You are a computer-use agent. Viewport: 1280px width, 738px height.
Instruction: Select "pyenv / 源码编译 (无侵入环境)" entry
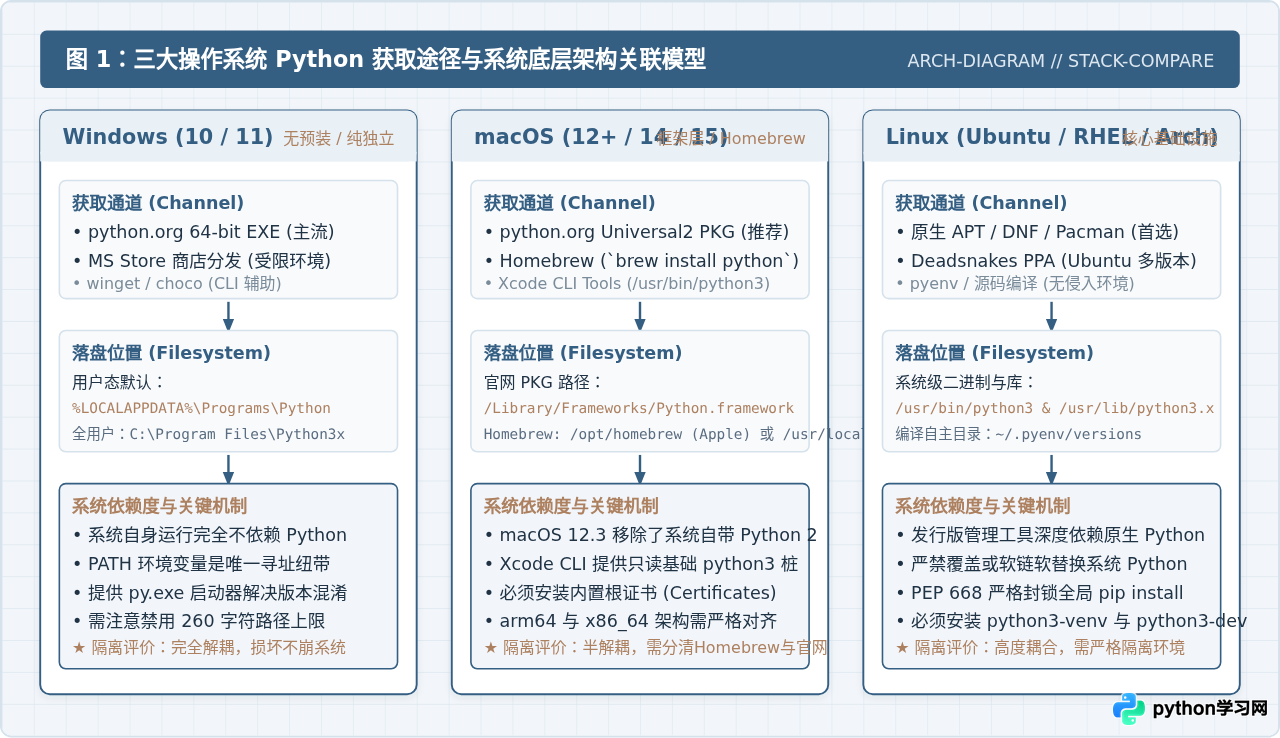[1014, 283]
